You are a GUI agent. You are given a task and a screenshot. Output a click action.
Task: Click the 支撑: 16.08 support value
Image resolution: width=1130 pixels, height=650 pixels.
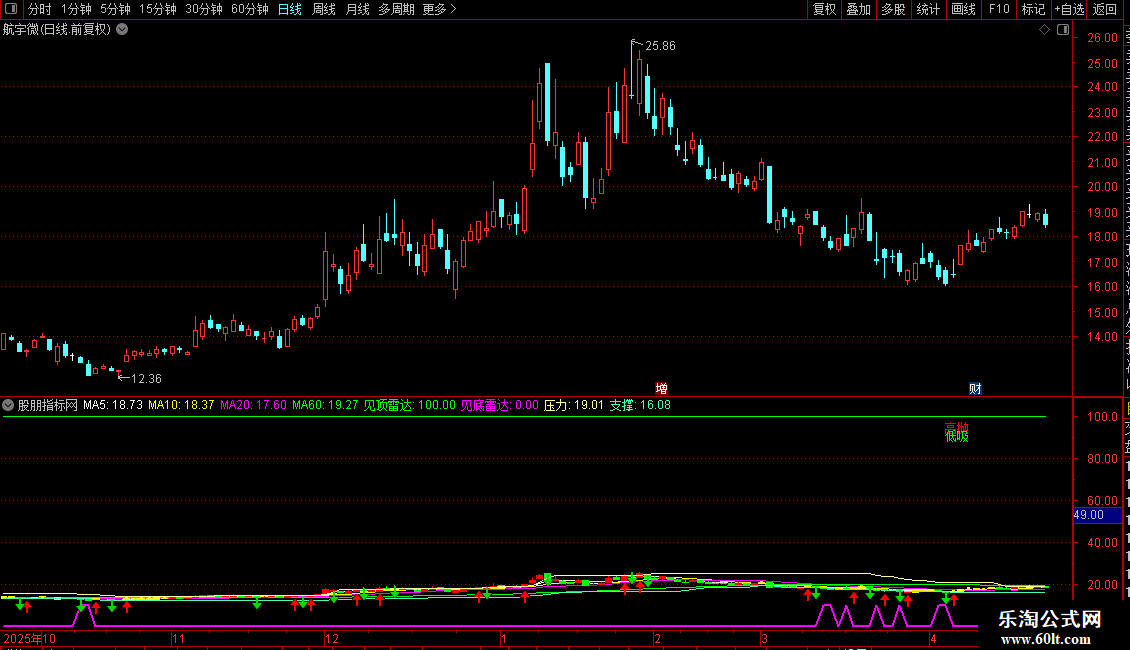click(x=640, y=405)
